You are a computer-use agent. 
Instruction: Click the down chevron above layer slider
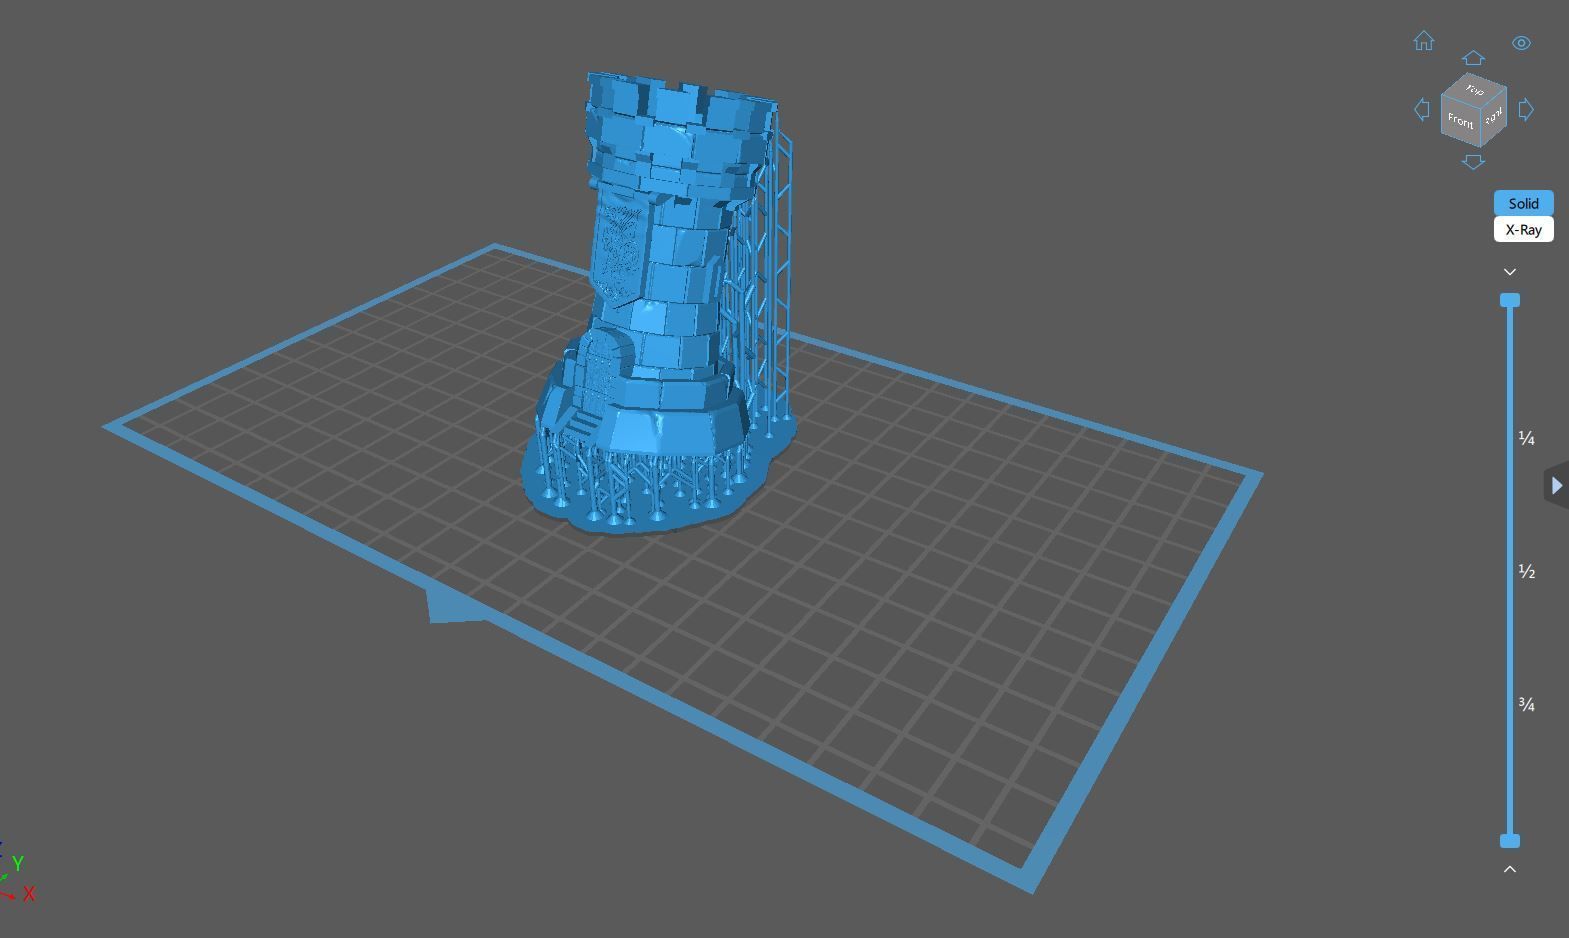(1510, 272)
